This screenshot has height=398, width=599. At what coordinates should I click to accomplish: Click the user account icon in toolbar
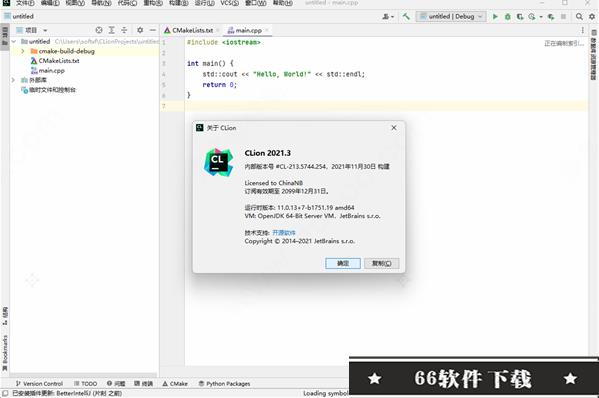pyautogui.click(x=386, y=16)
